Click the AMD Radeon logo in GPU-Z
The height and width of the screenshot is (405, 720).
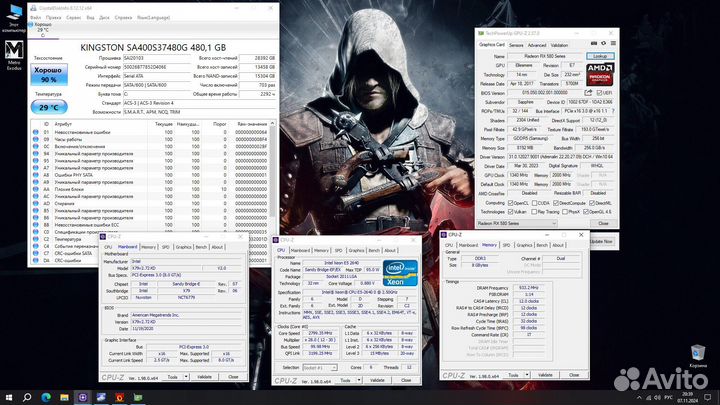600,74
